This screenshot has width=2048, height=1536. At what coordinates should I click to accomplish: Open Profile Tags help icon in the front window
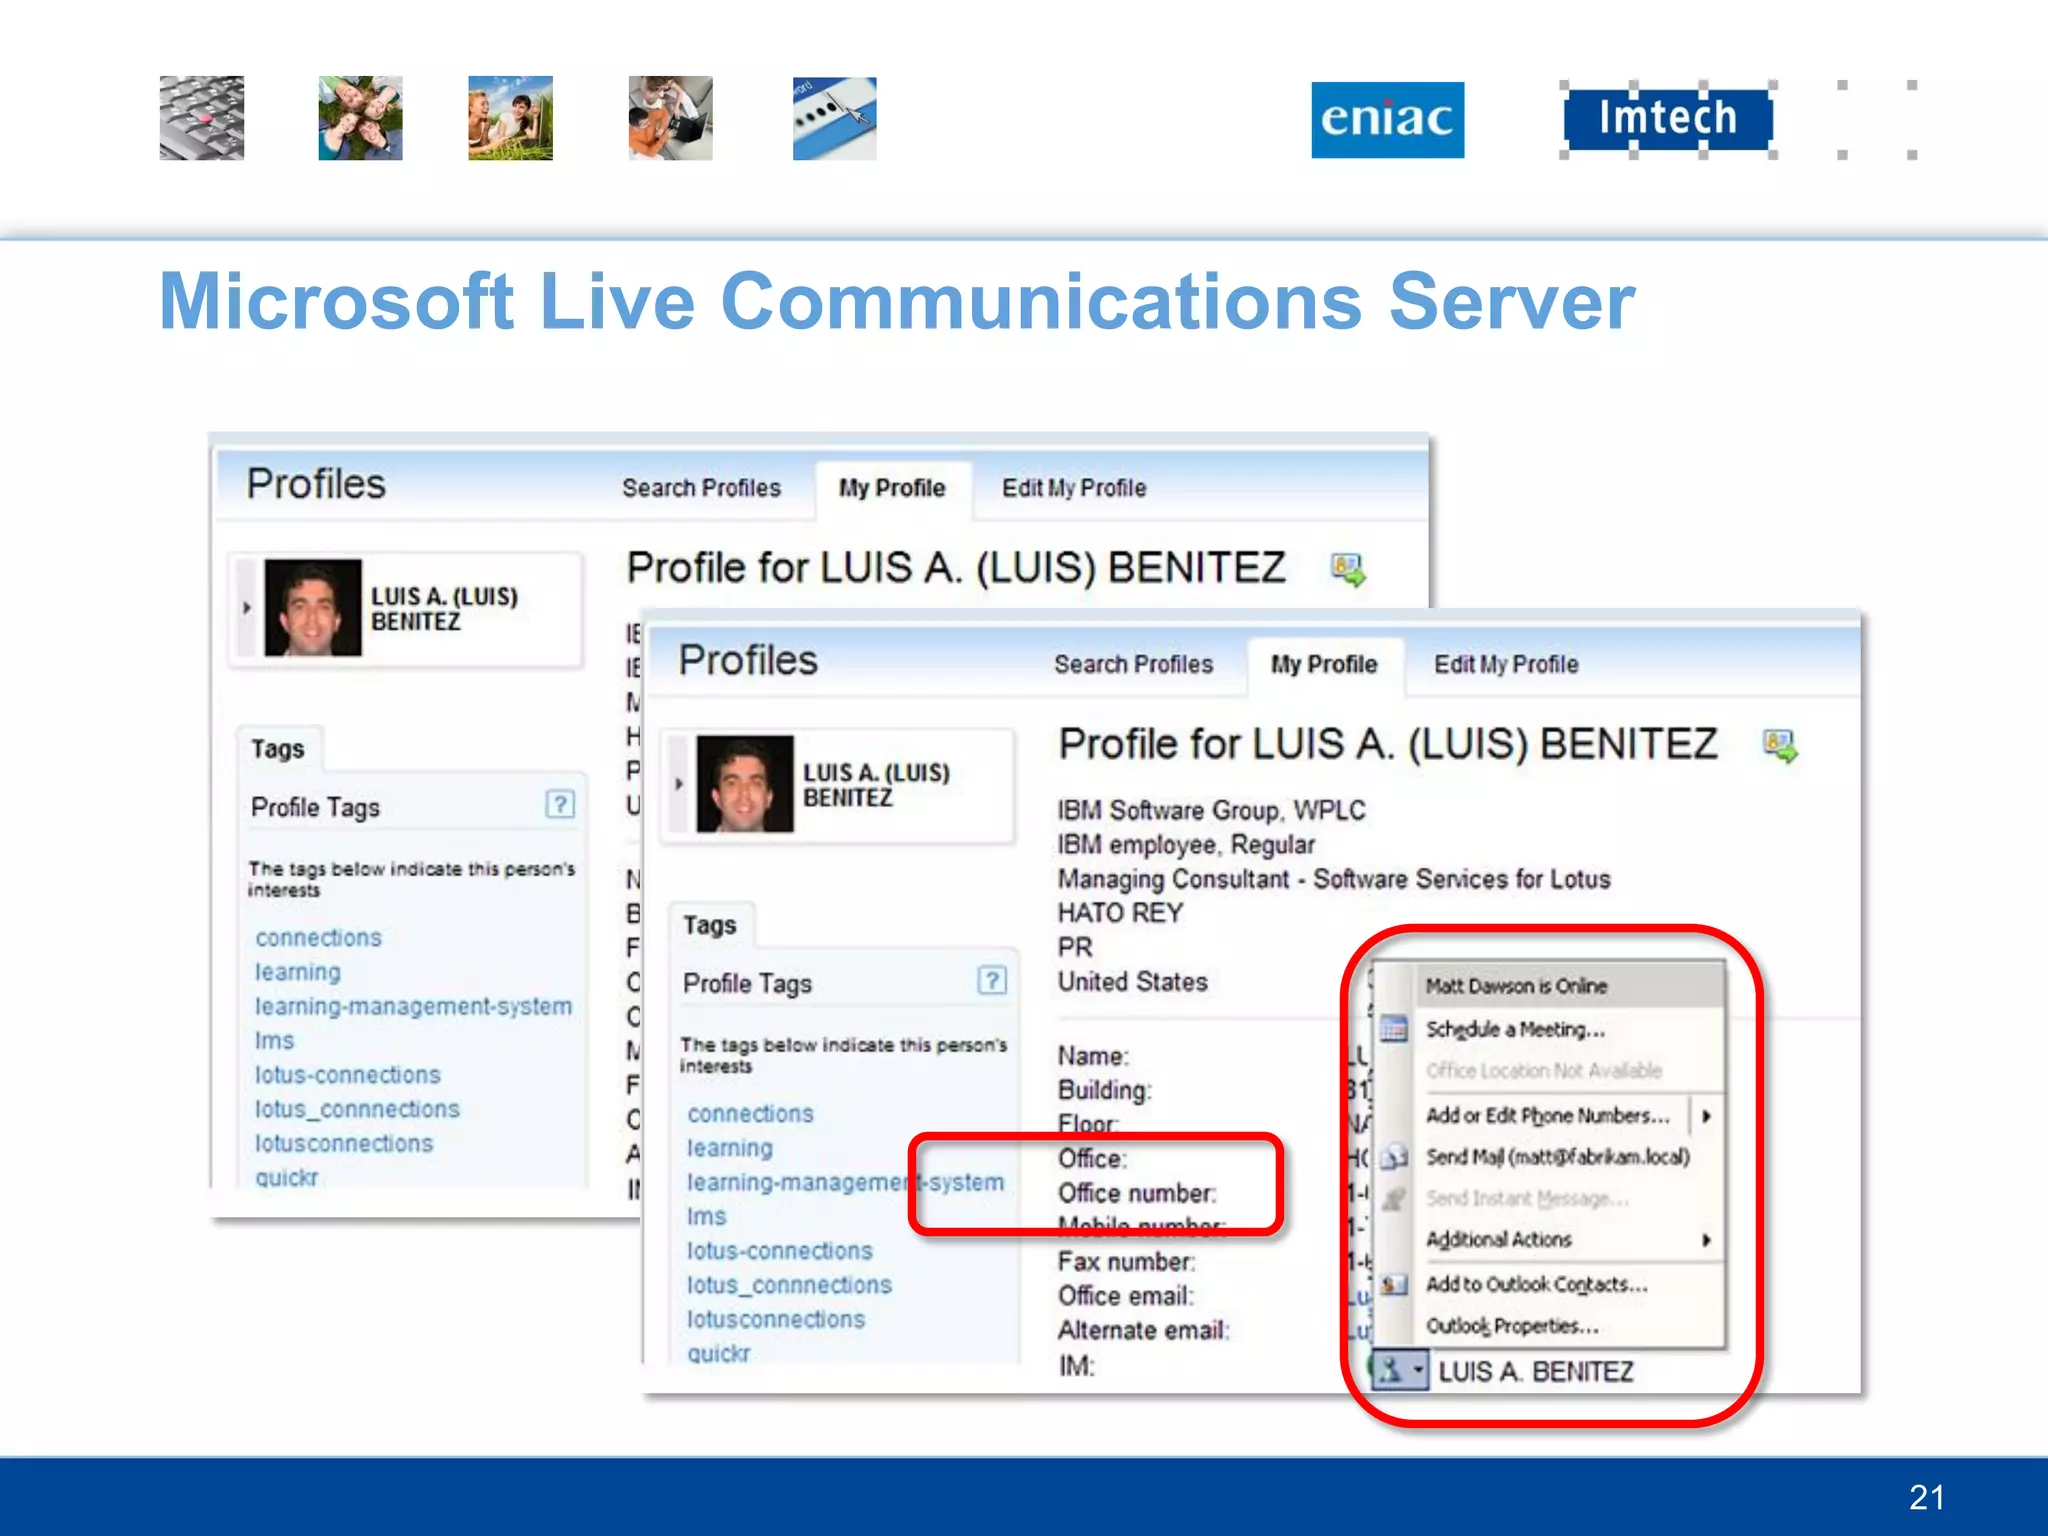[x=991, y=980]
